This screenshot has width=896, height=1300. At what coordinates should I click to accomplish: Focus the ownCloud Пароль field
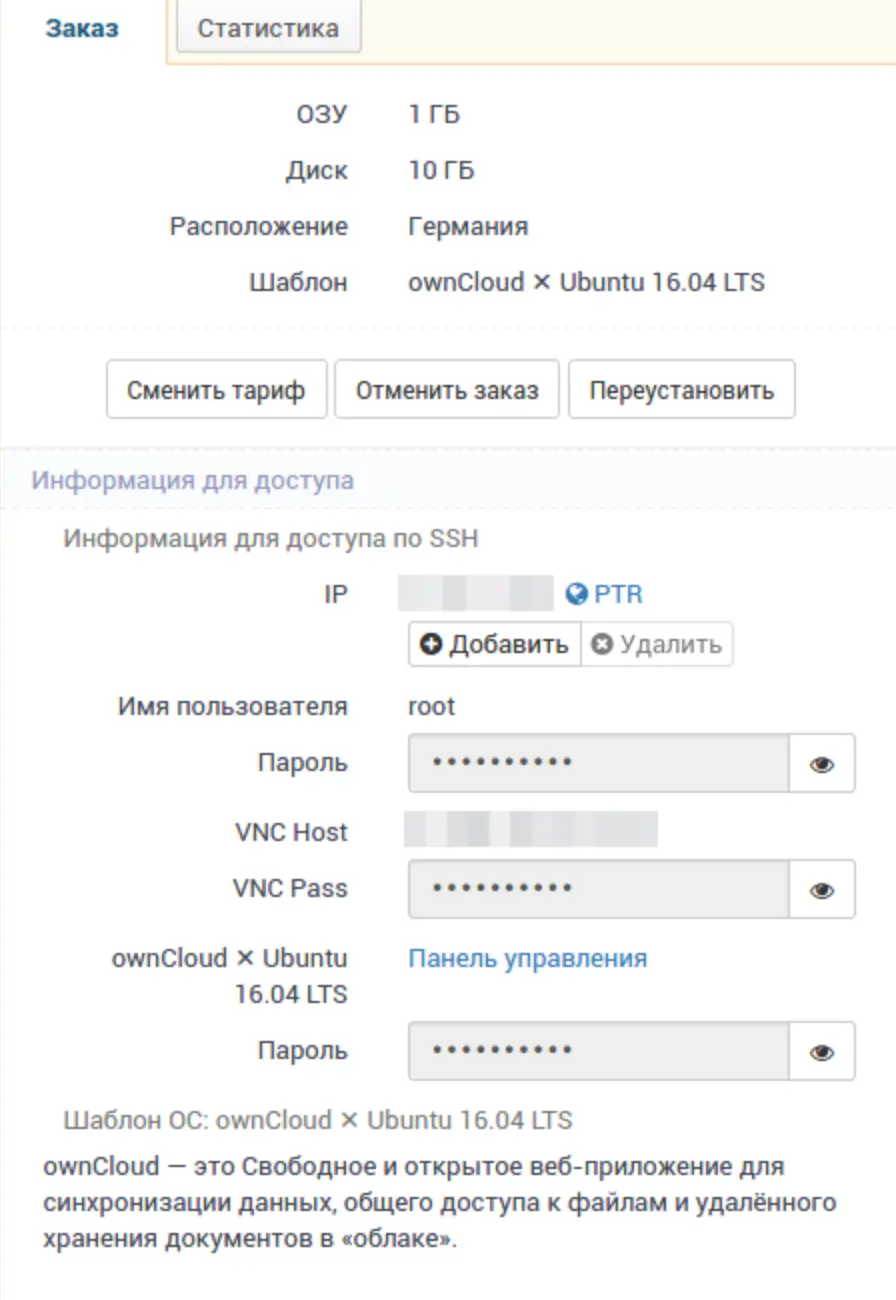click(599, 1051)
